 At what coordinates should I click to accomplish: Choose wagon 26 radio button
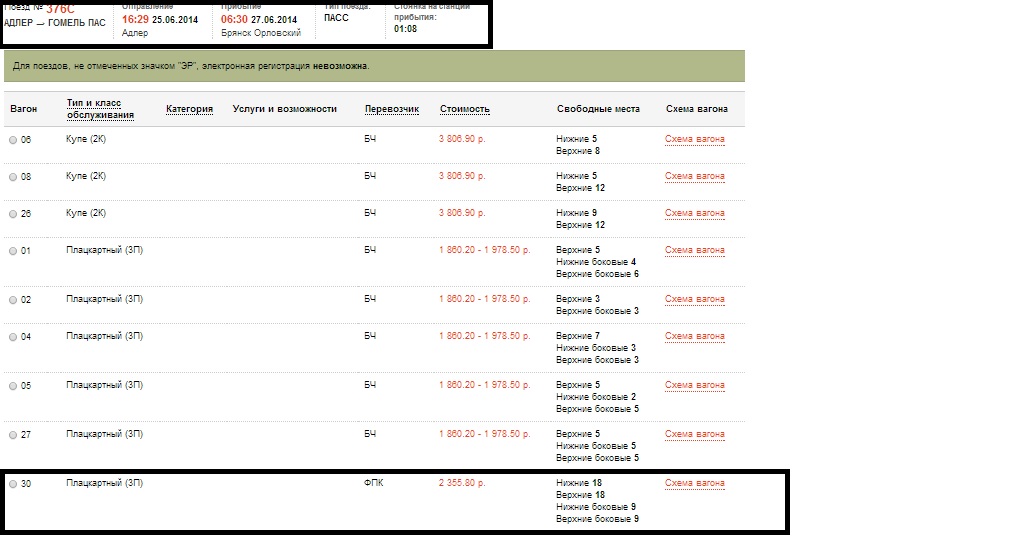13,214
